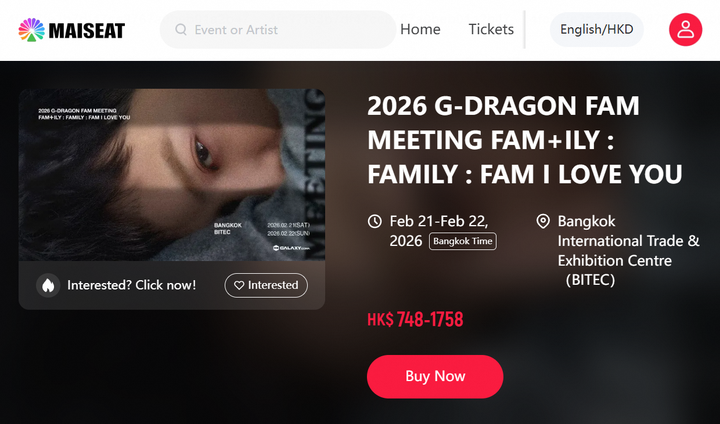Click the G-Dragon fan meeting poster image
The height and width of the screenshot is (424, 720).
point(172,175)
